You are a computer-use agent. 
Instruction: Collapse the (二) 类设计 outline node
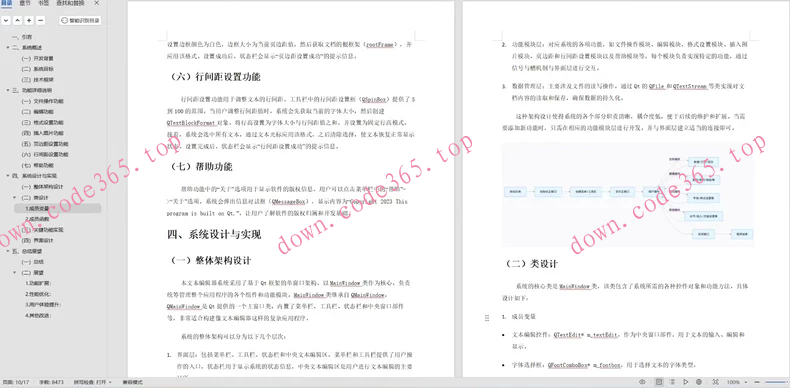(15, 197)
